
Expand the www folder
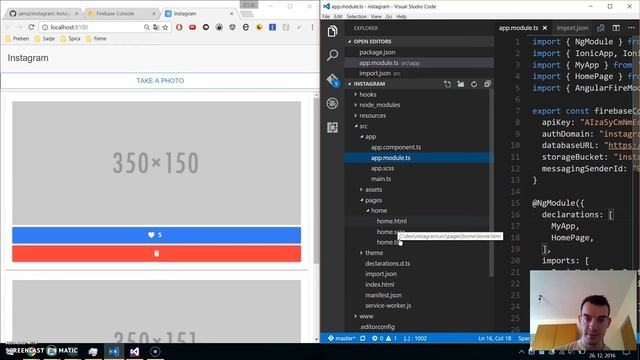(x=366, y=316)
